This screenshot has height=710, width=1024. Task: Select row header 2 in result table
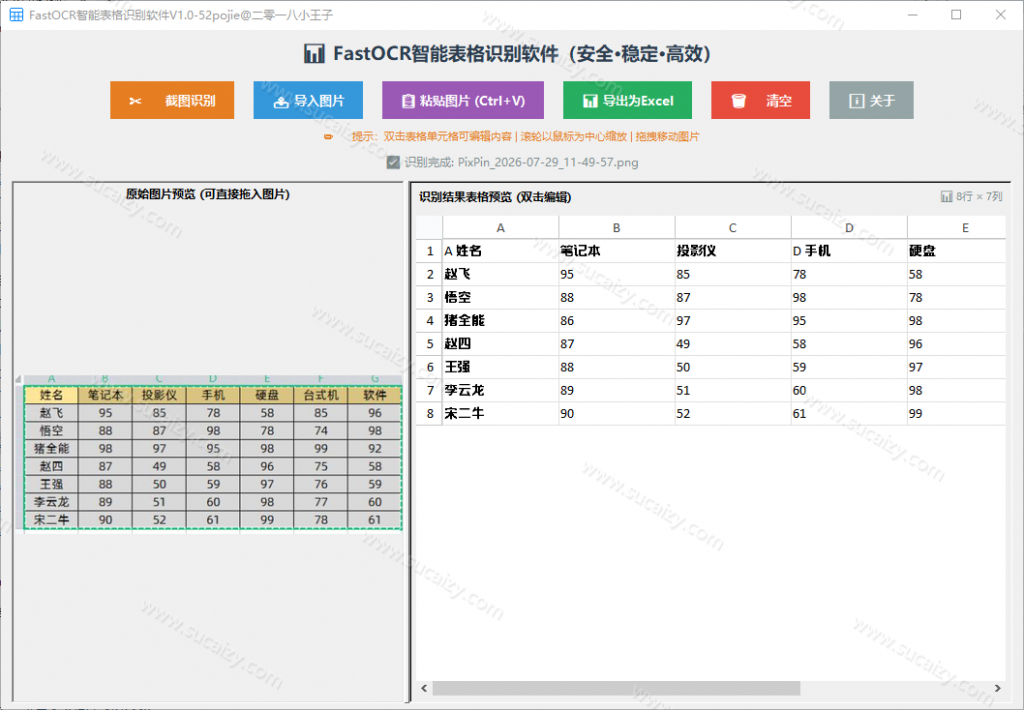tap(430, 274)
